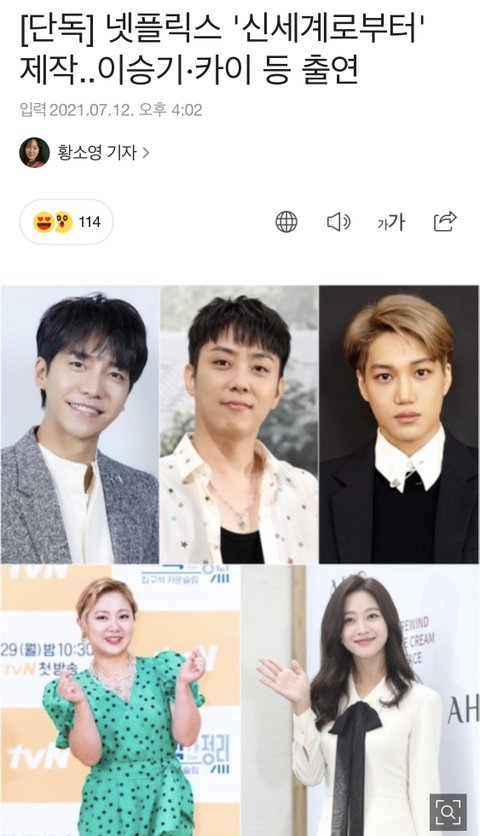Open the reporter profile avatar

[x=35, y=152]
